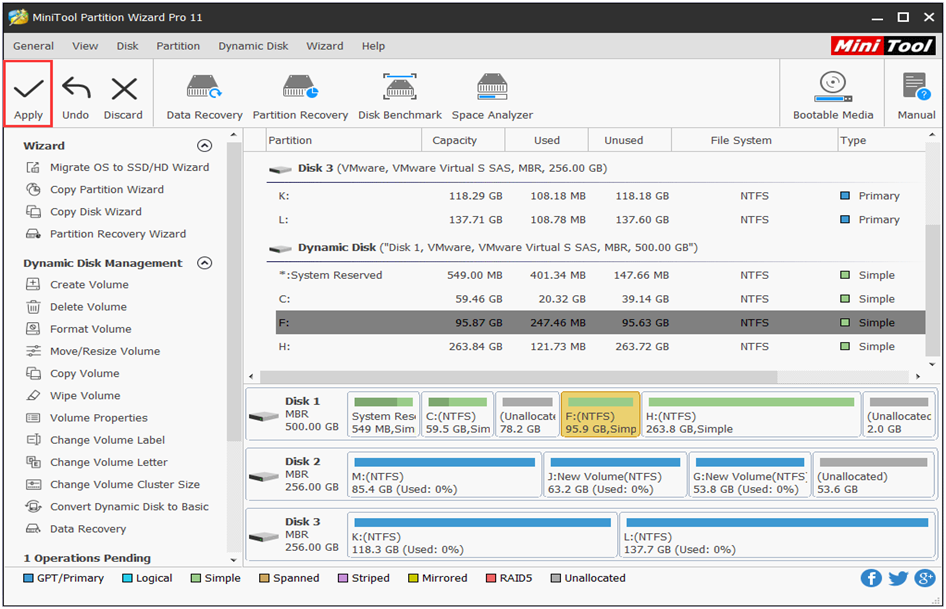Image resolution: width=946 pixels, height=609 pixels.
Task: Select the System Reserved volume row
Action: click(600, 275)
